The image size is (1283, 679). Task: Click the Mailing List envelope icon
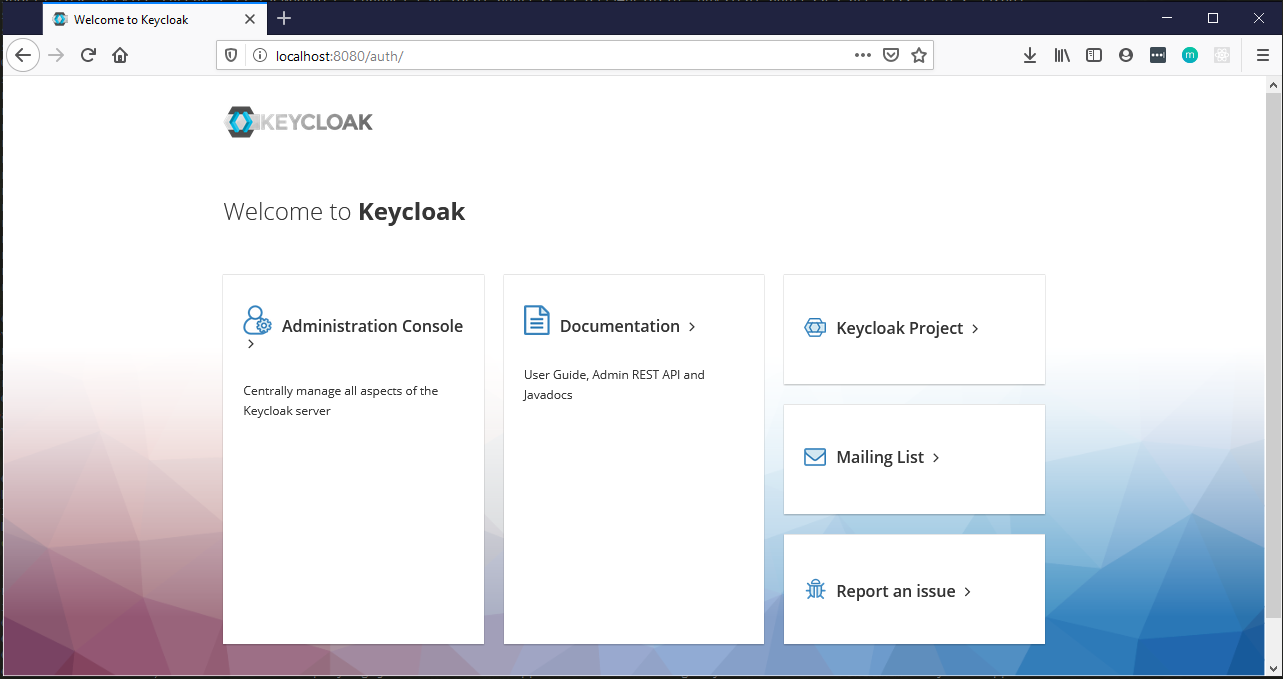tap(815, 457)
